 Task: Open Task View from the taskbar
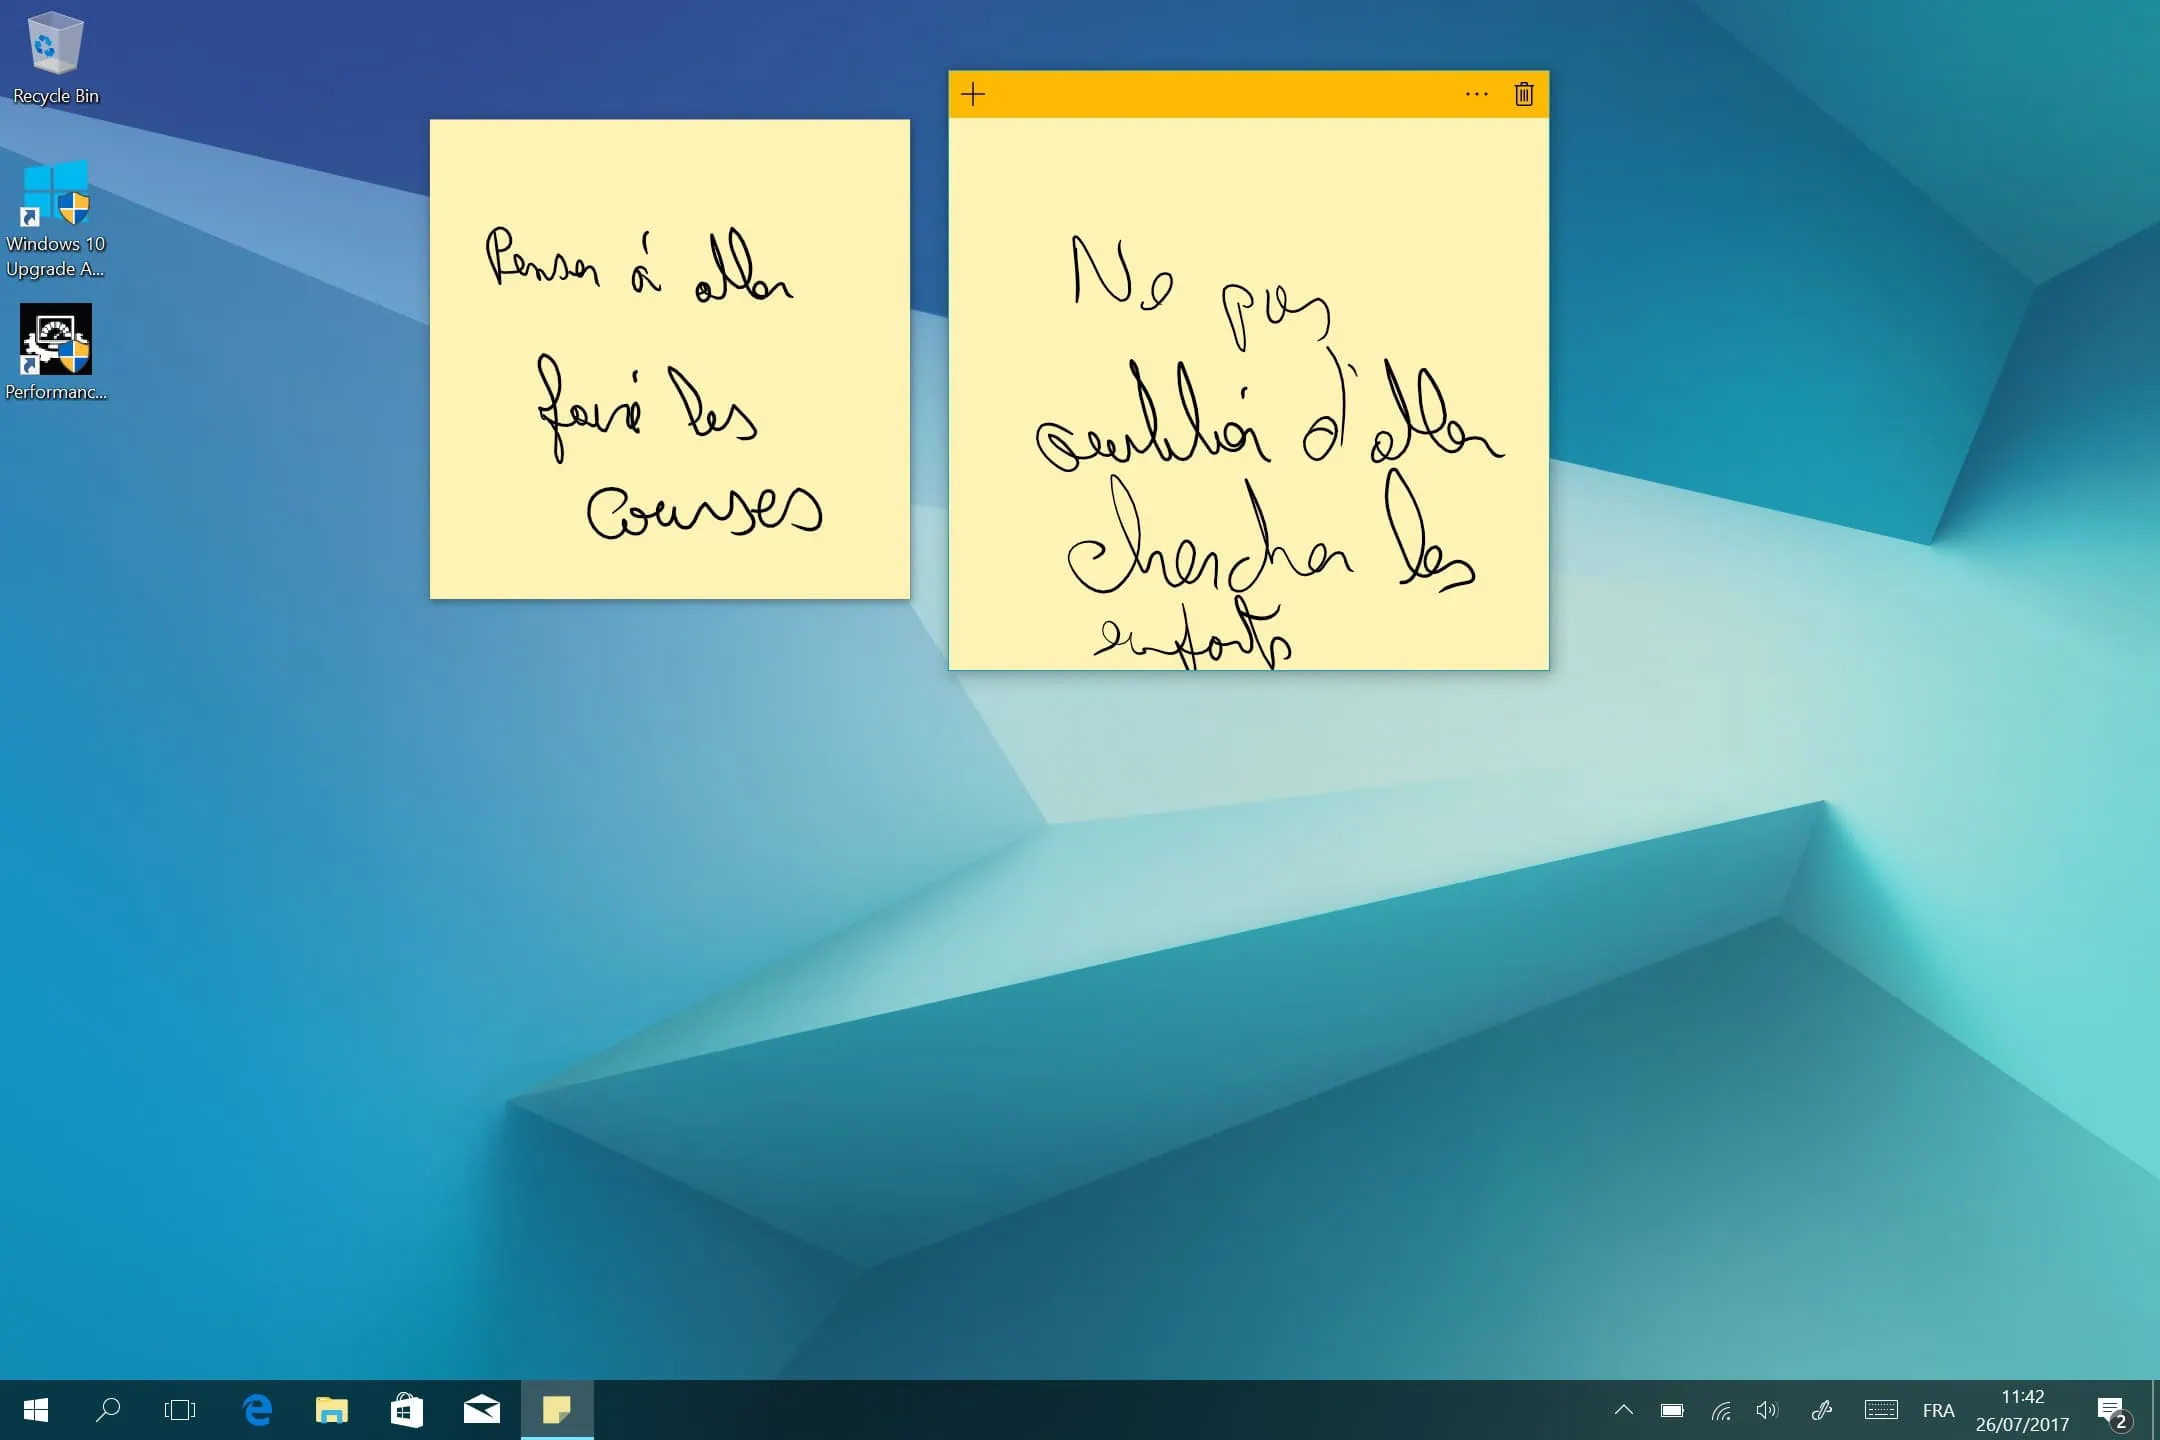(180, 1410)
